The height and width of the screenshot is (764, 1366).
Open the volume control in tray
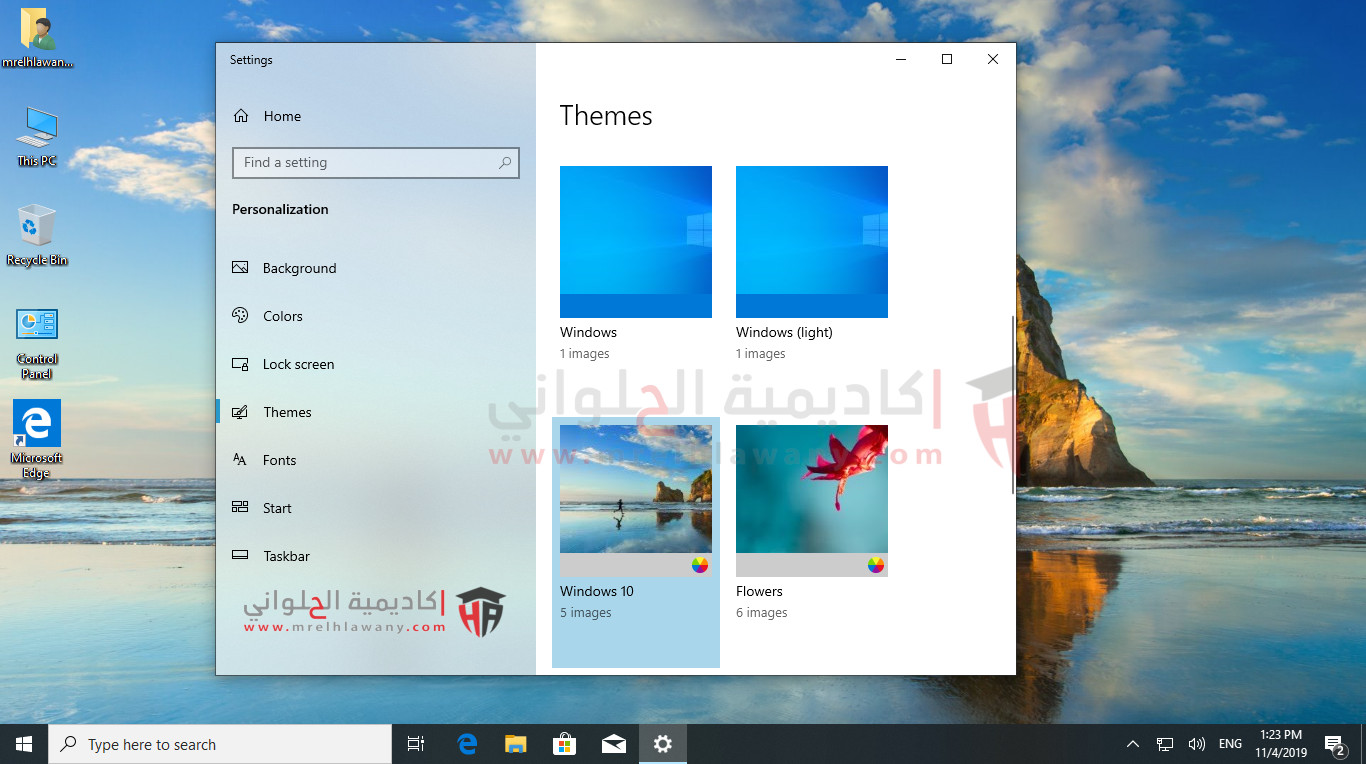[1196, 744]
